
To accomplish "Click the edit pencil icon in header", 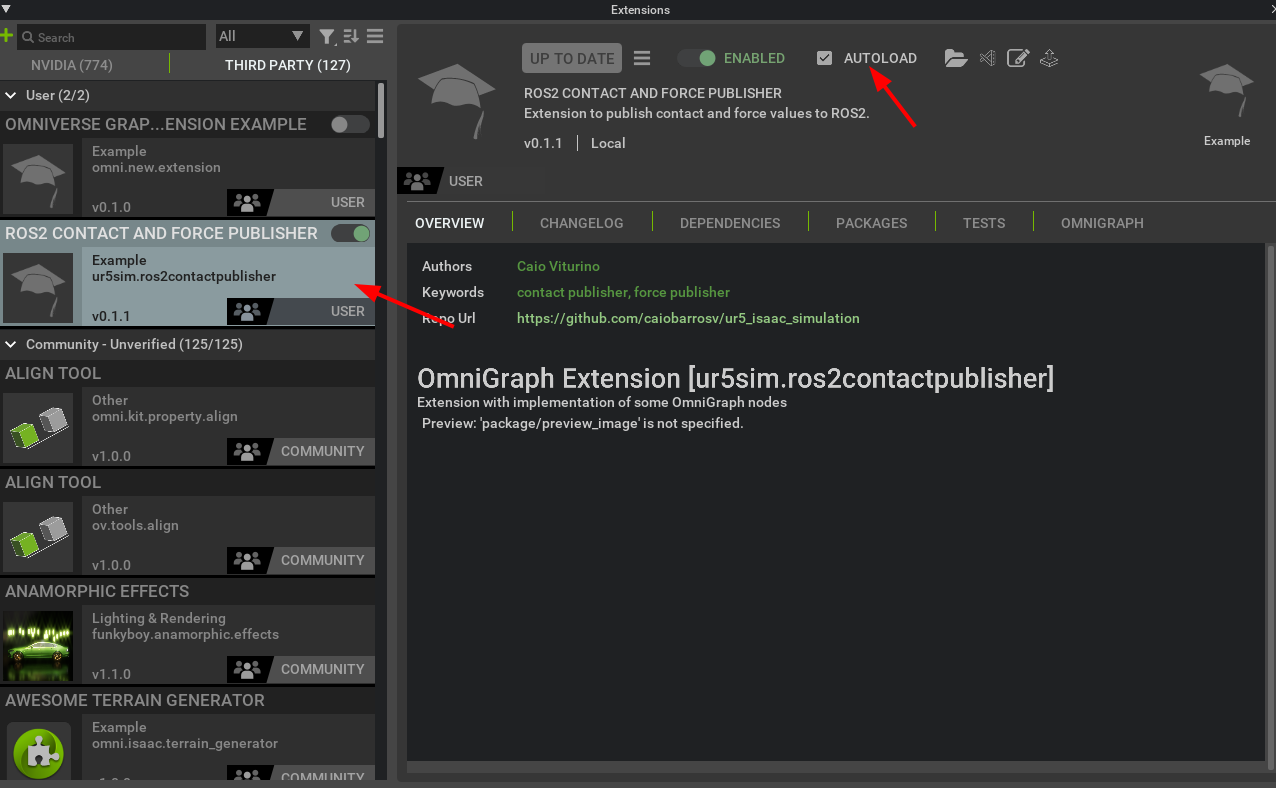I will point(1018,58).
